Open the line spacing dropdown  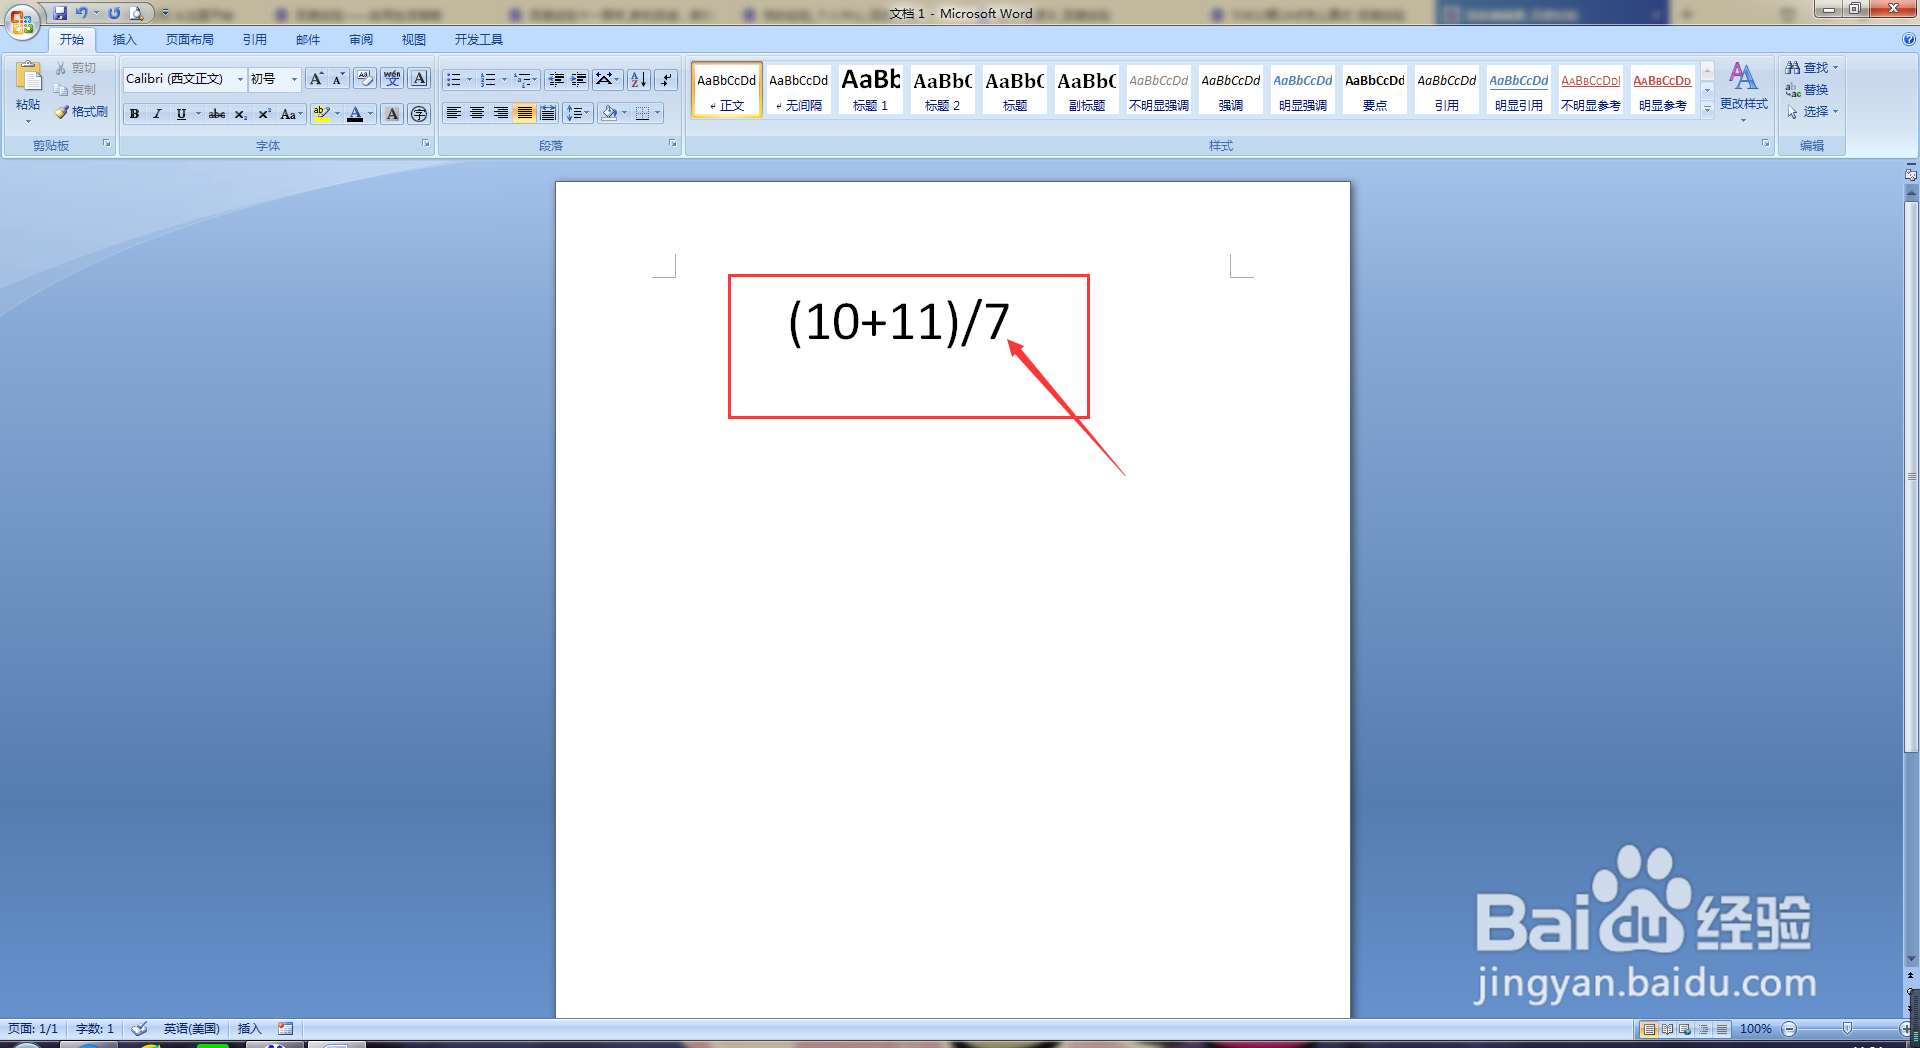(x=578, y=113)
